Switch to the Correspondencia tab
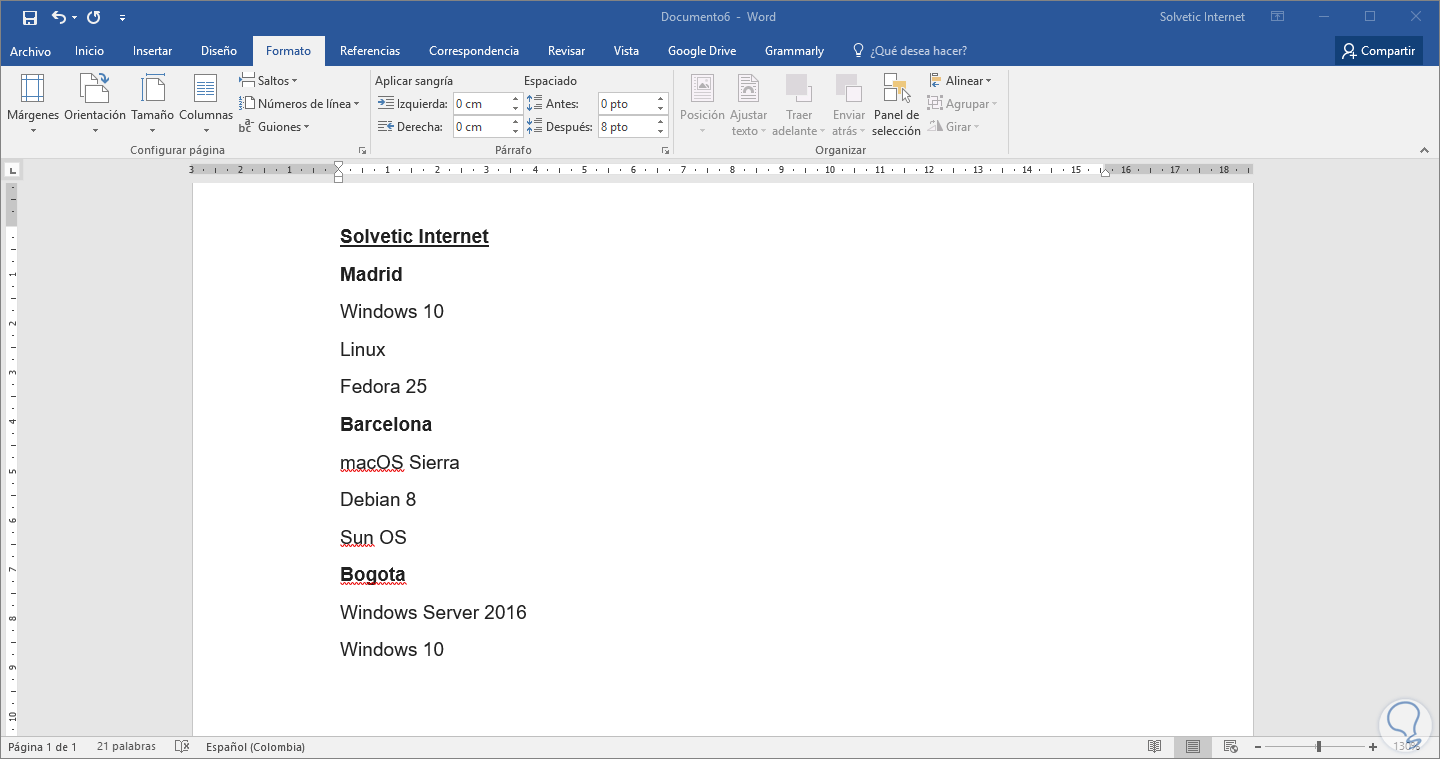Image resolution: width=1440 pixels, height=759 pixels. 474,51
